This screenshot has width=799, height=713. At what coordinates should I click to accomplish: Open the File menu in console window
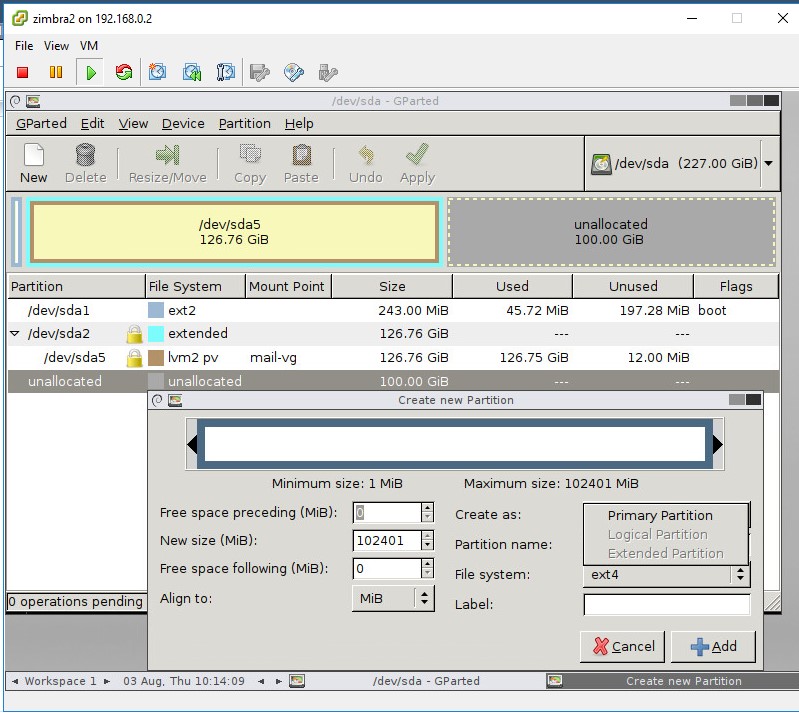24,46
